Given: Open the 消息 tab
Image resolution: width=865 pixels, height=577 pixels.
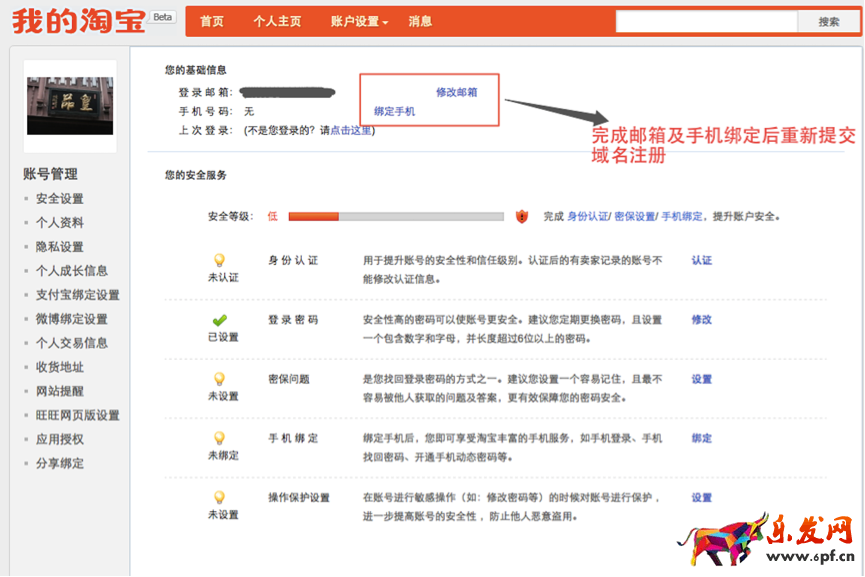Looking at the screenshot, I should [421, 22].
